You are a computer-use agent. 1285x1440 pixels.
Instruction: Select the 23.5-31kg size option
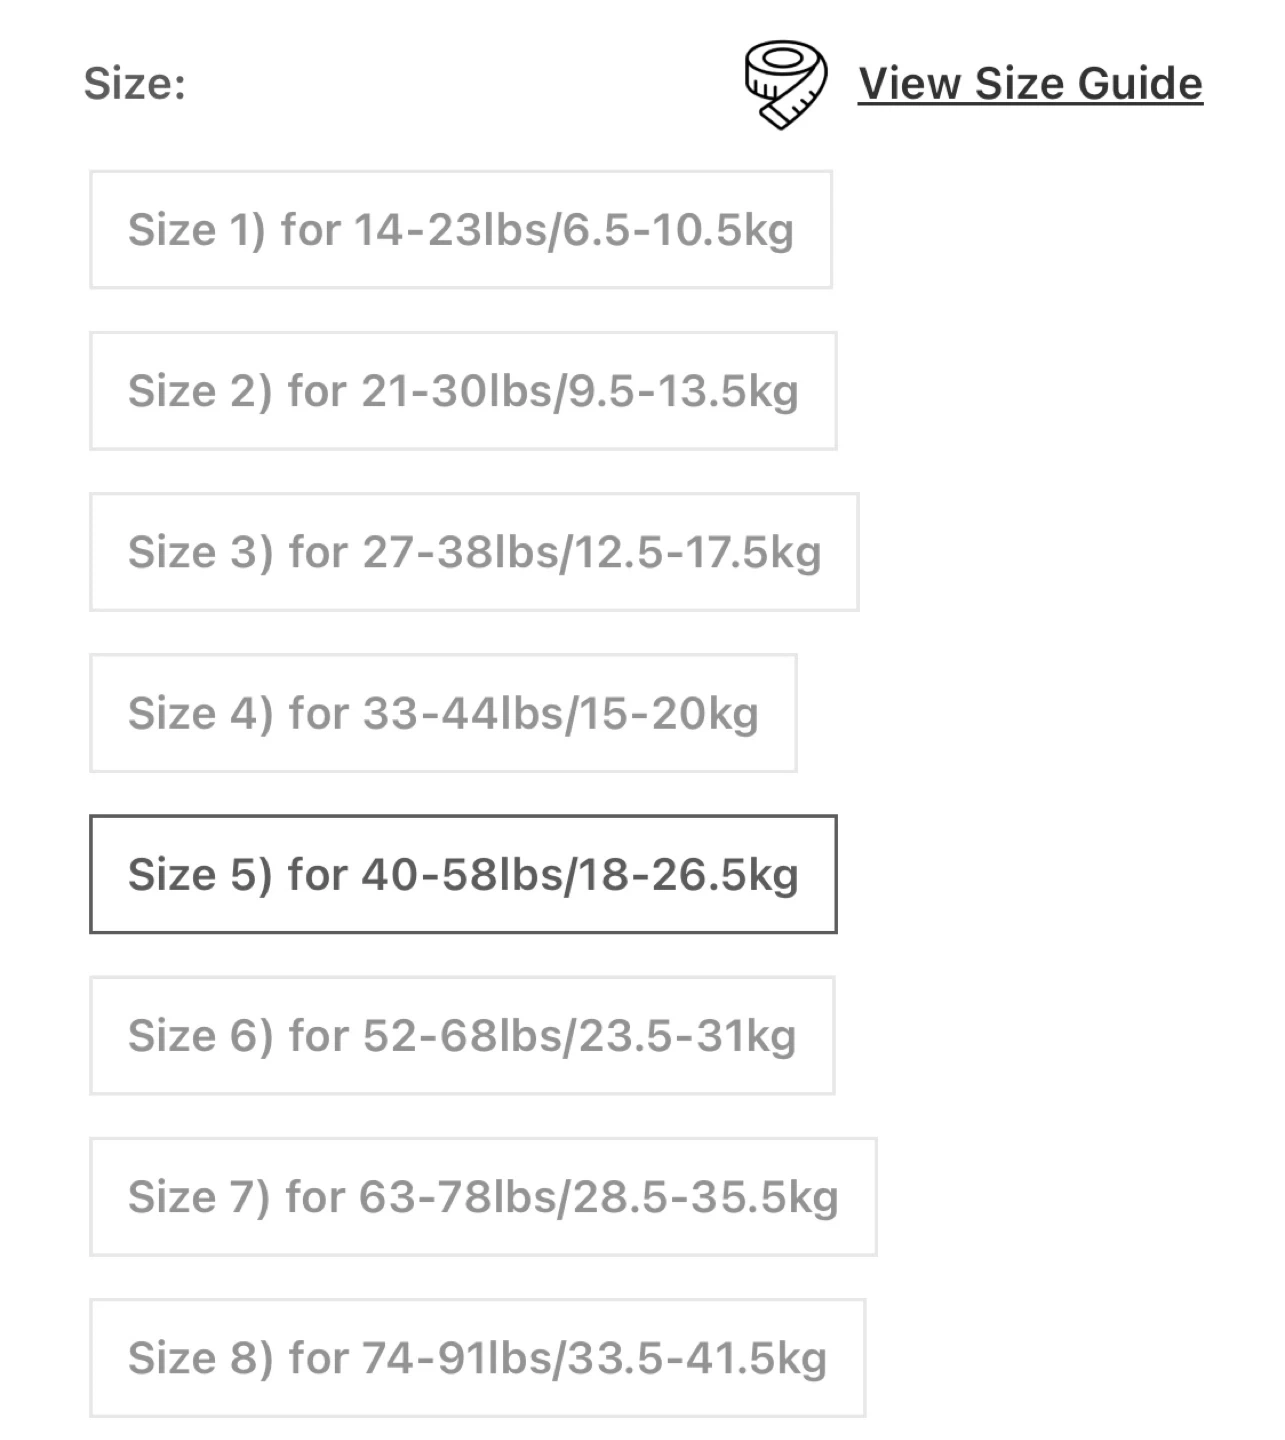point(462,1035)
